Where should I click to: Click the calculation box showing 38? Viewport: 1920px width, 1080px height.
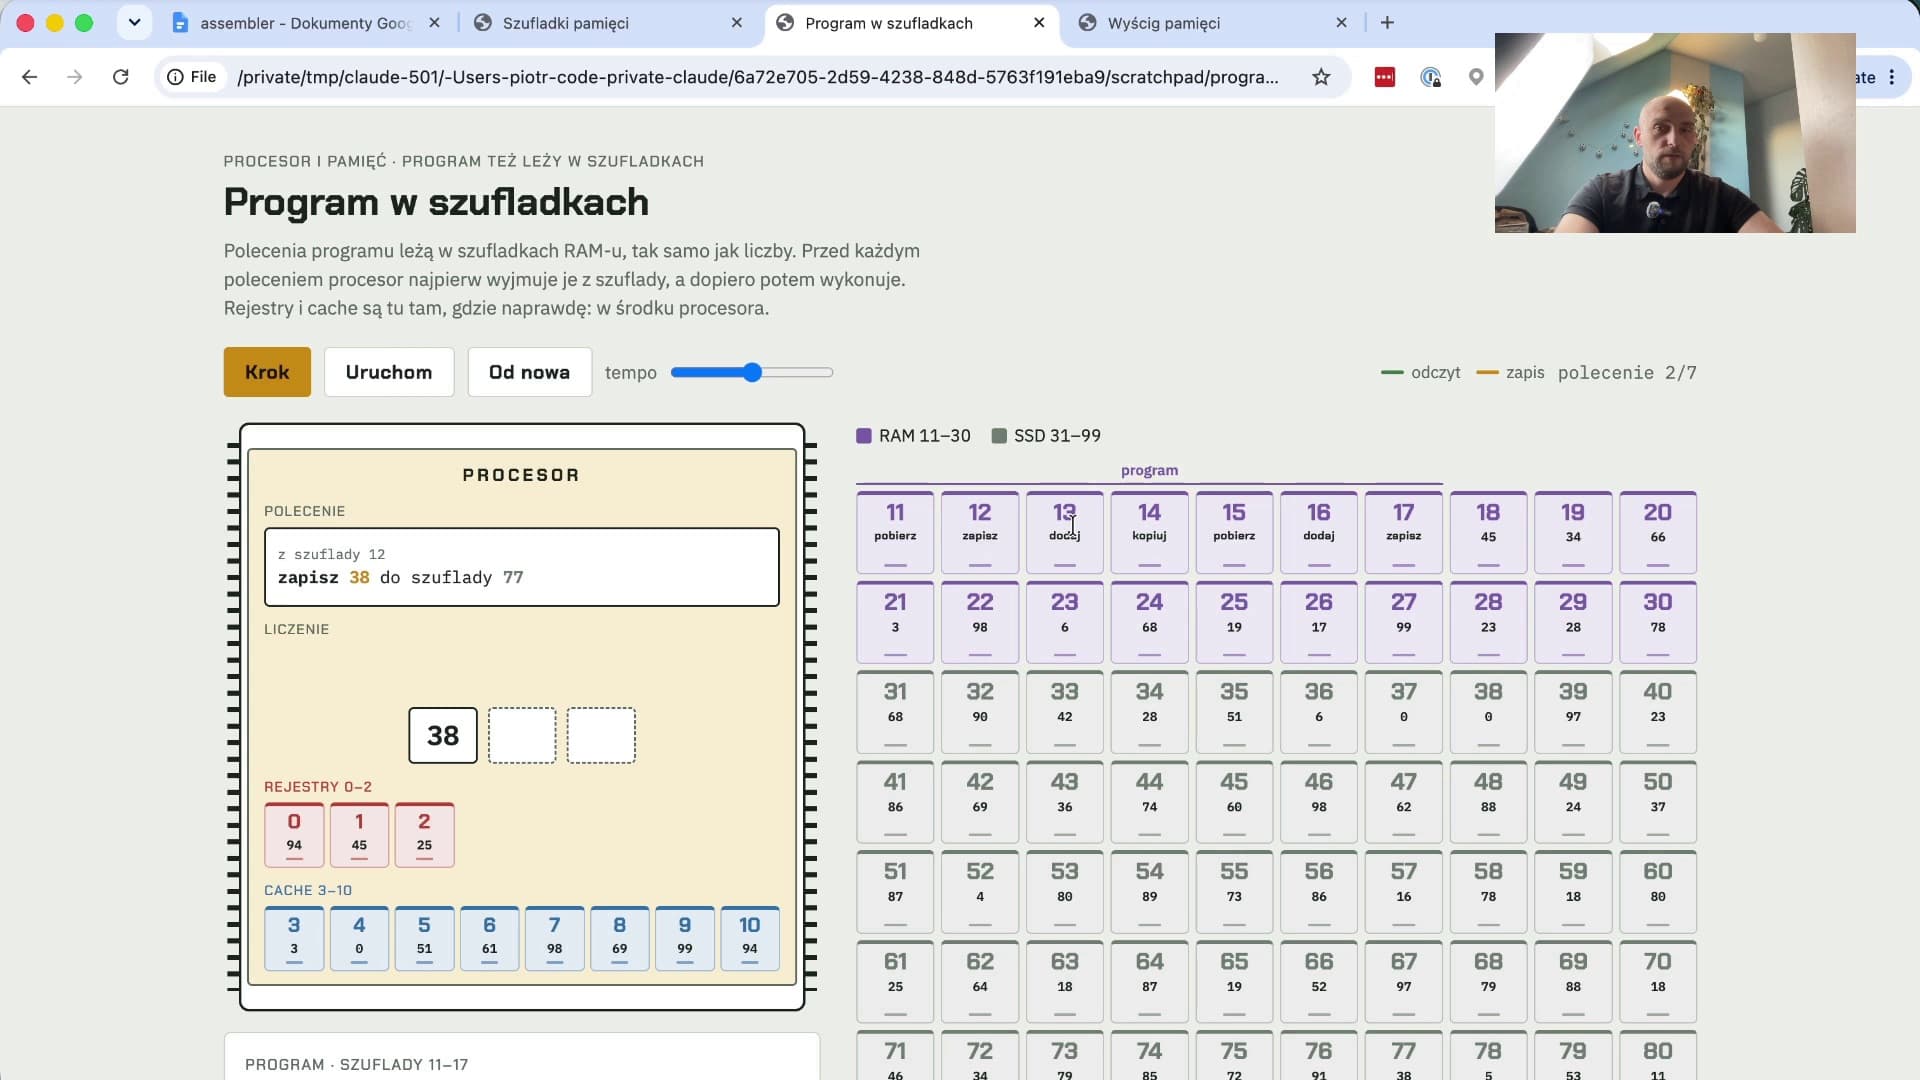pyautogui.click(x=443, y=736)
